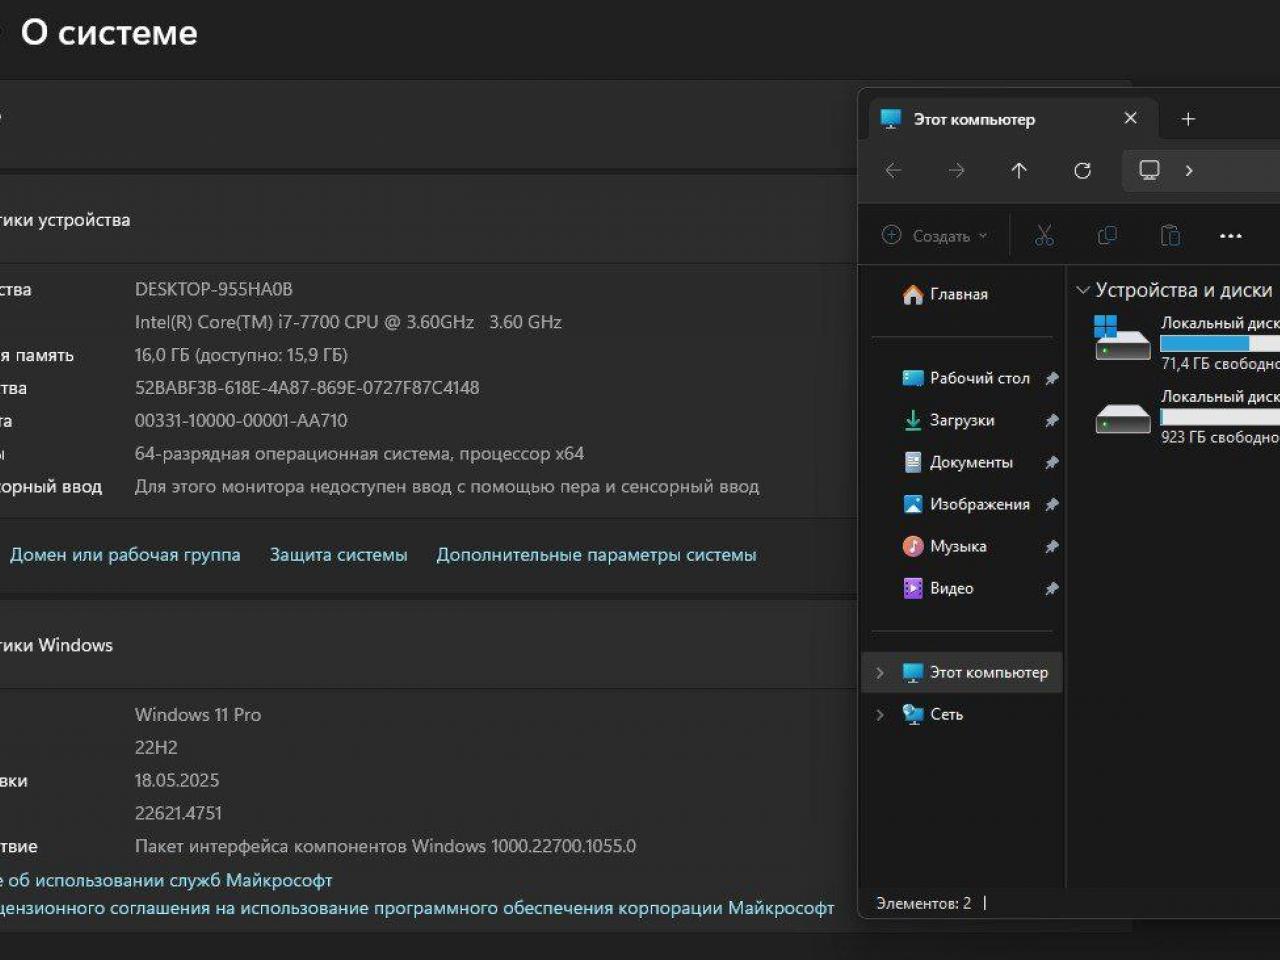
Task: Go forward in File Explorer
Action: coord(957,171)
